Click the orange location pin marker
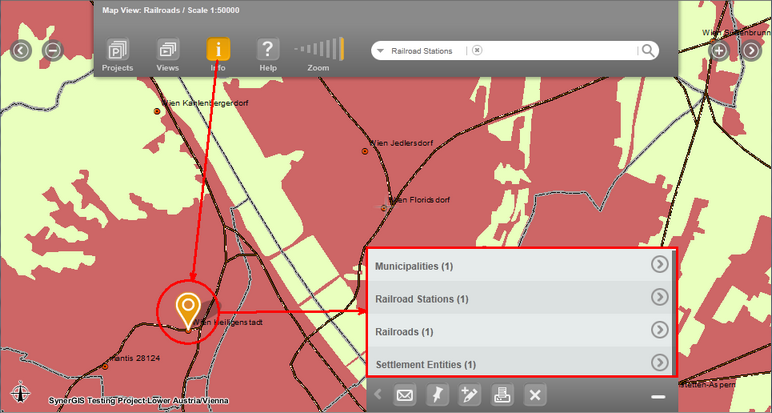The width and height of the screenshot is (772, 413). click(188, 310)
